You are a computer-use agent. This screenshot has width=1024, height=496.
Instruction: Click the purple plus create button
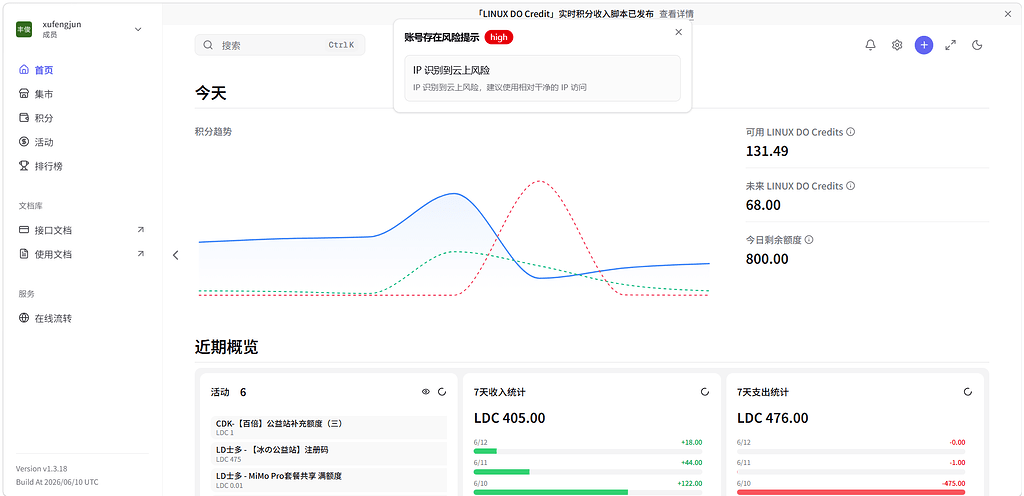pyautogui.click(x=923, y=45)
